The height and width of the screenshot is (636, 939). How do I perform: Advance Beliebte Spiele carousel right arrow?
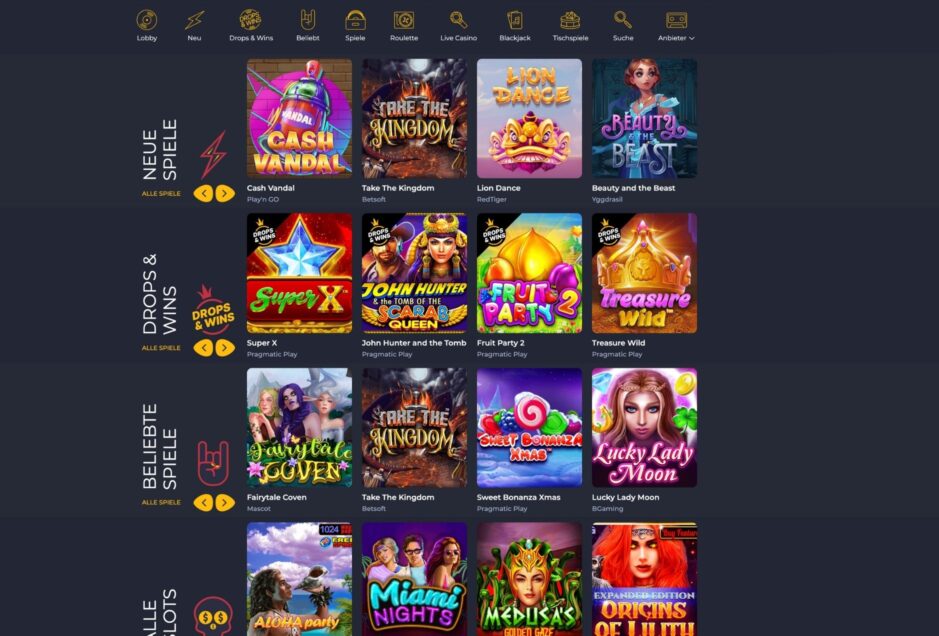coord(225,502)
